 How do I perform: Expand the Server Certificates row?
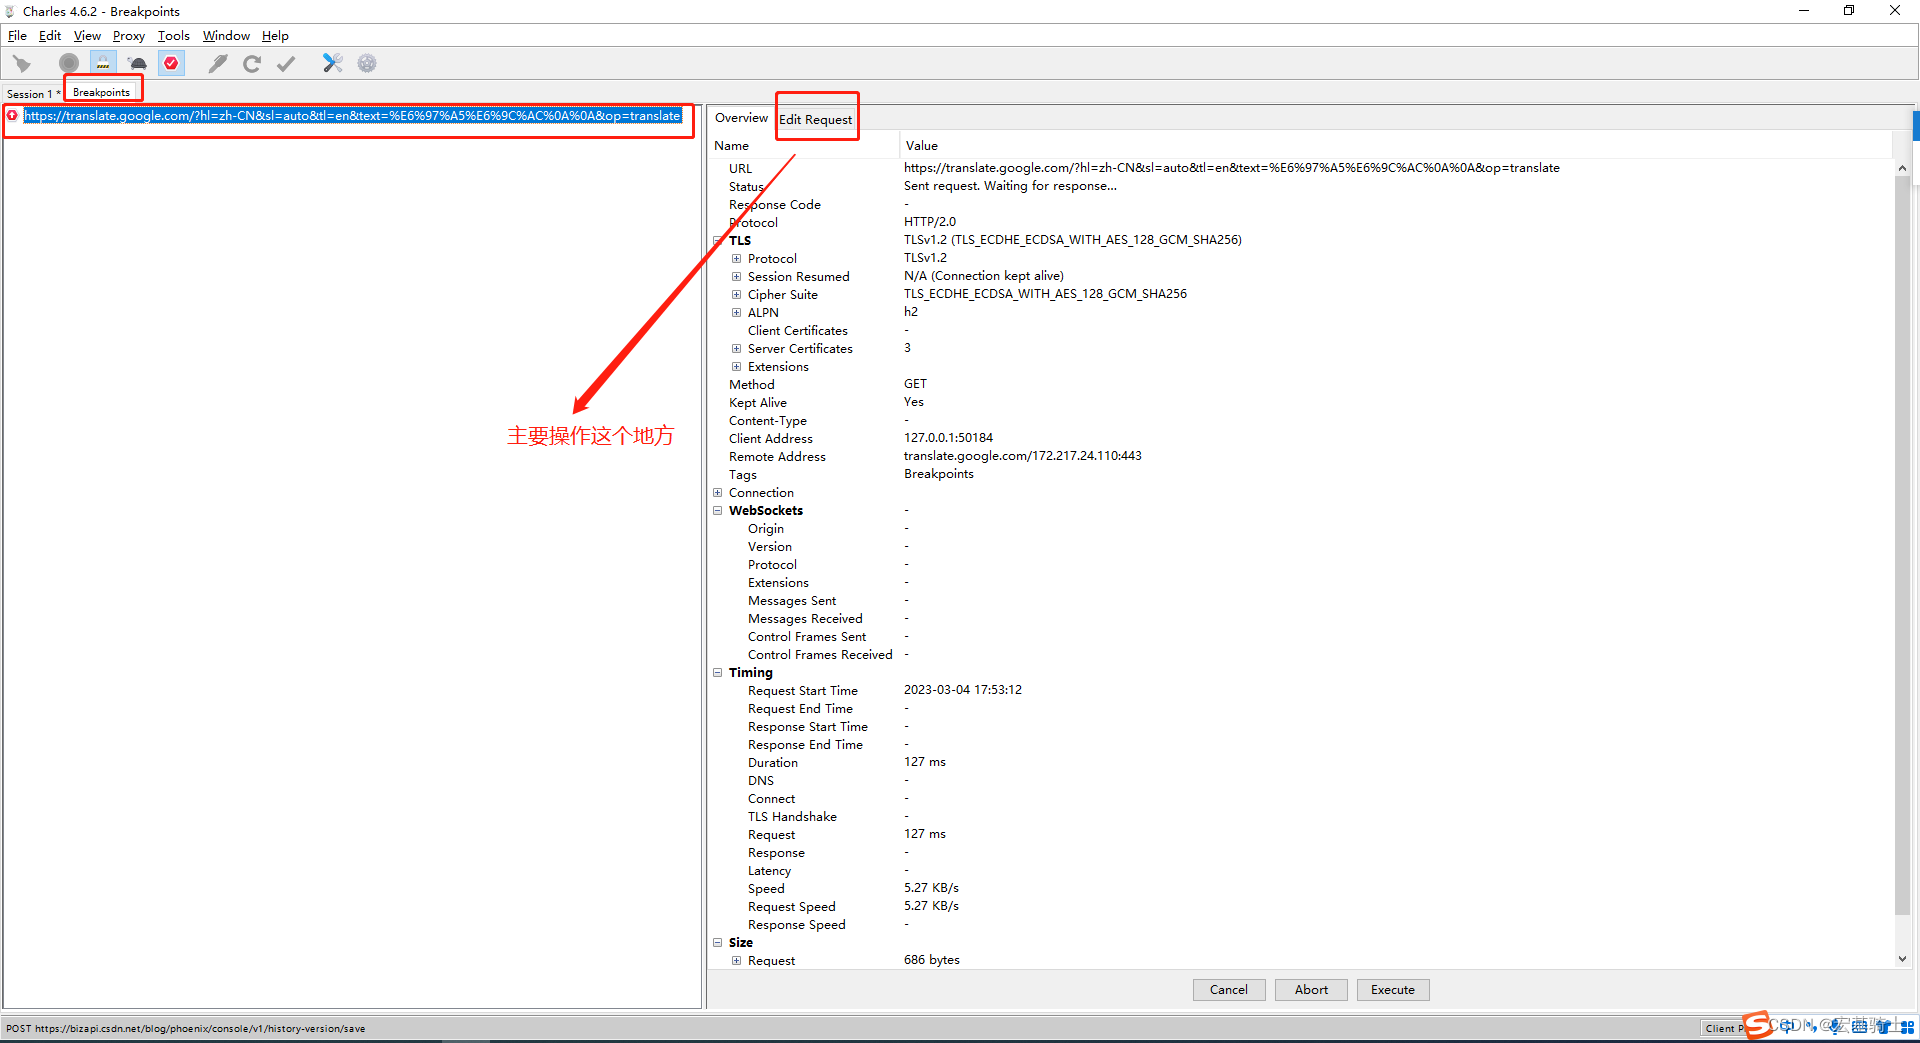[736, 349]
